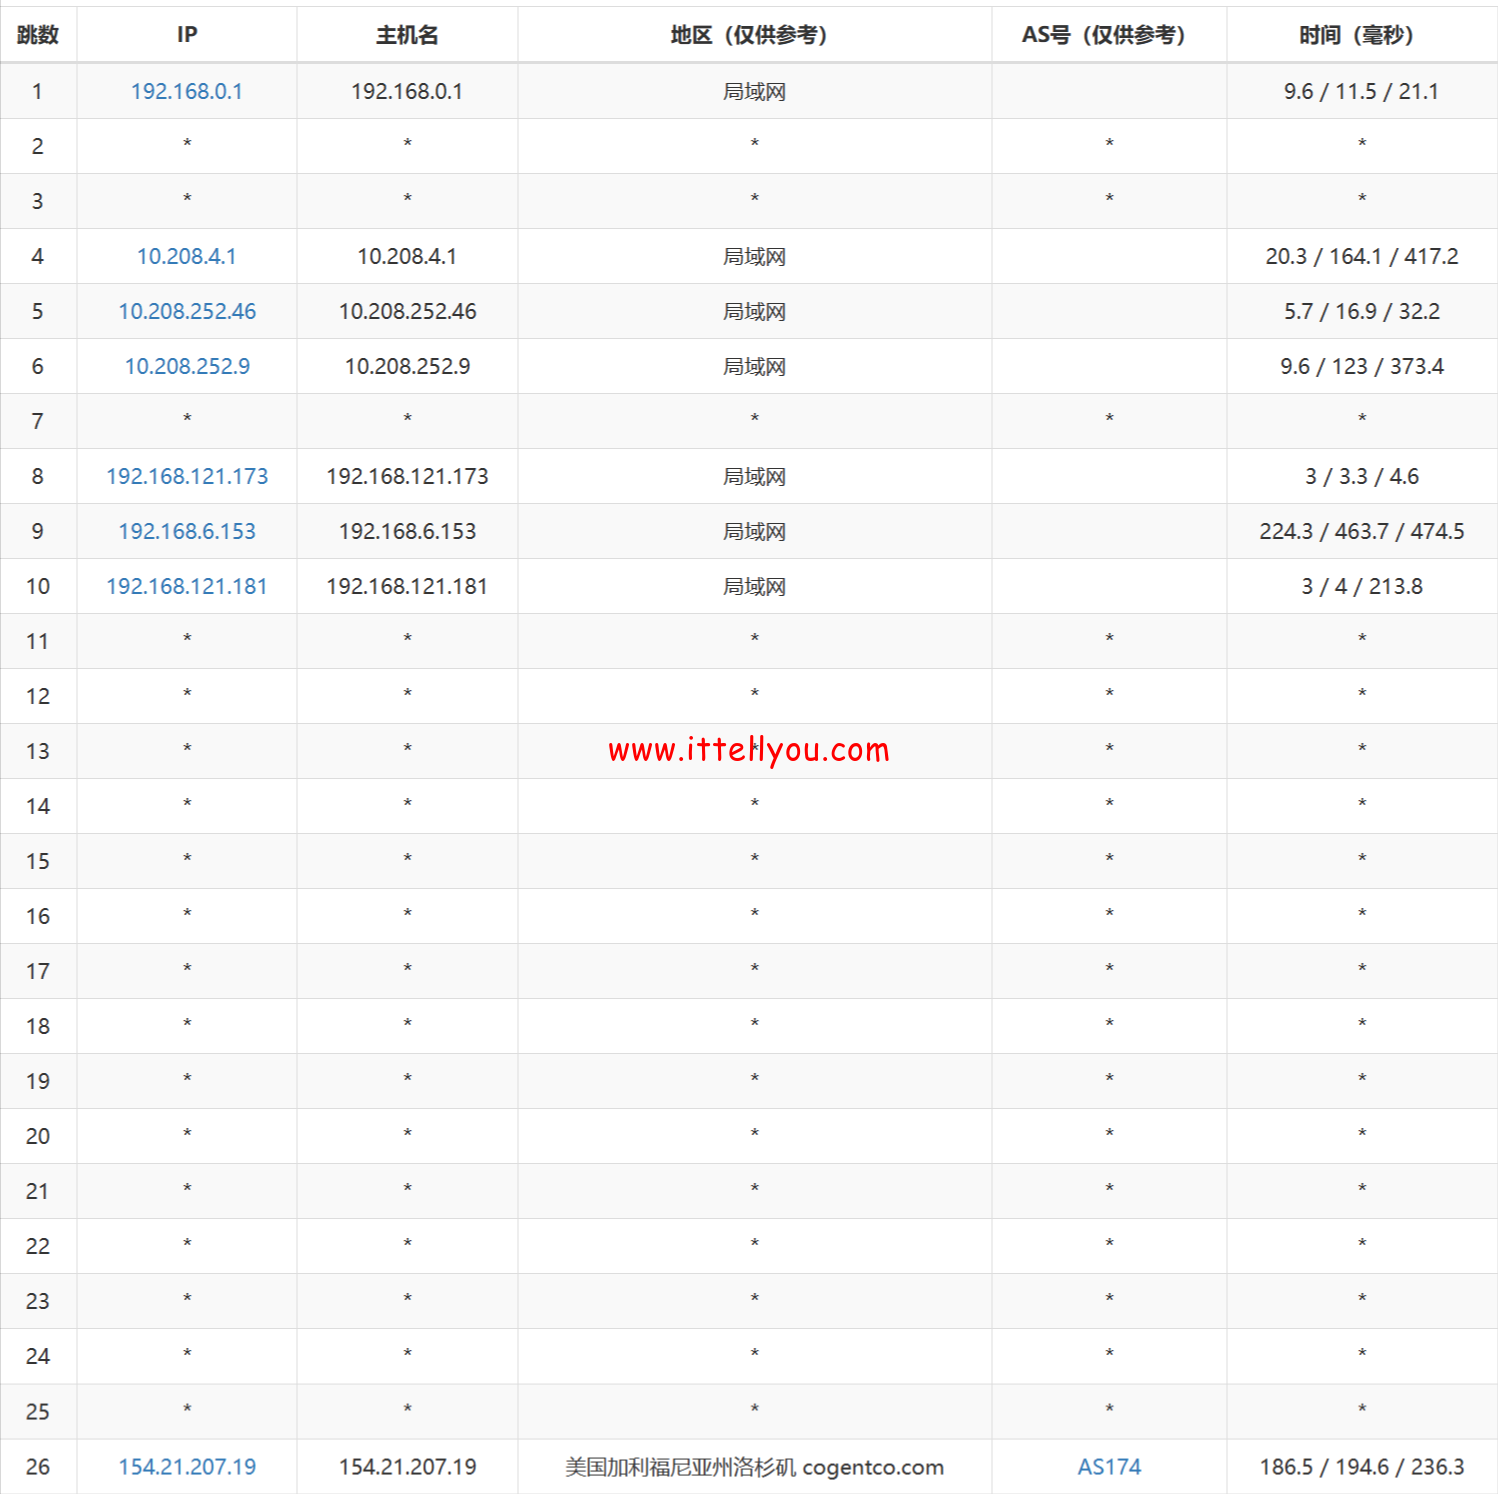
Task: Select hostname cell 154.21.207.19
Action: (x=407, y=1467)
